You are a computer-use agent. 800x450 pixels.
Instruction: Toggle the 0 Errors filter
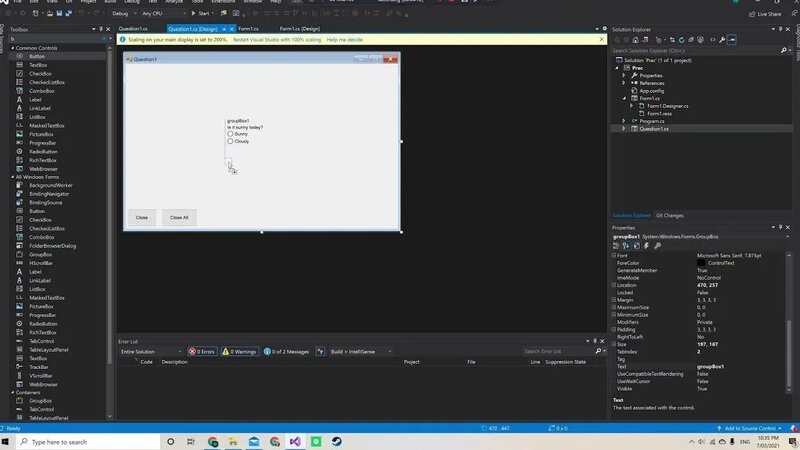(x=202, y=352)
